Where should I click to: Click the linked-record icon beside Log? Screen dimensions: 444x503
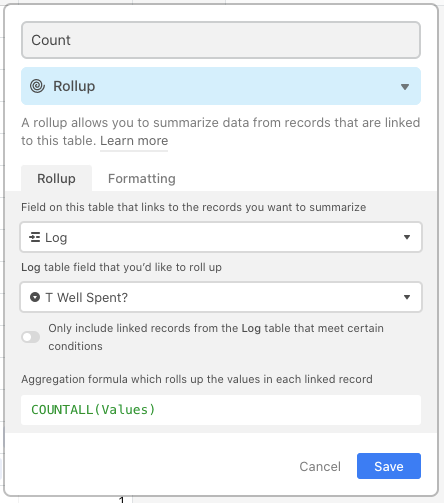point(35,237)
